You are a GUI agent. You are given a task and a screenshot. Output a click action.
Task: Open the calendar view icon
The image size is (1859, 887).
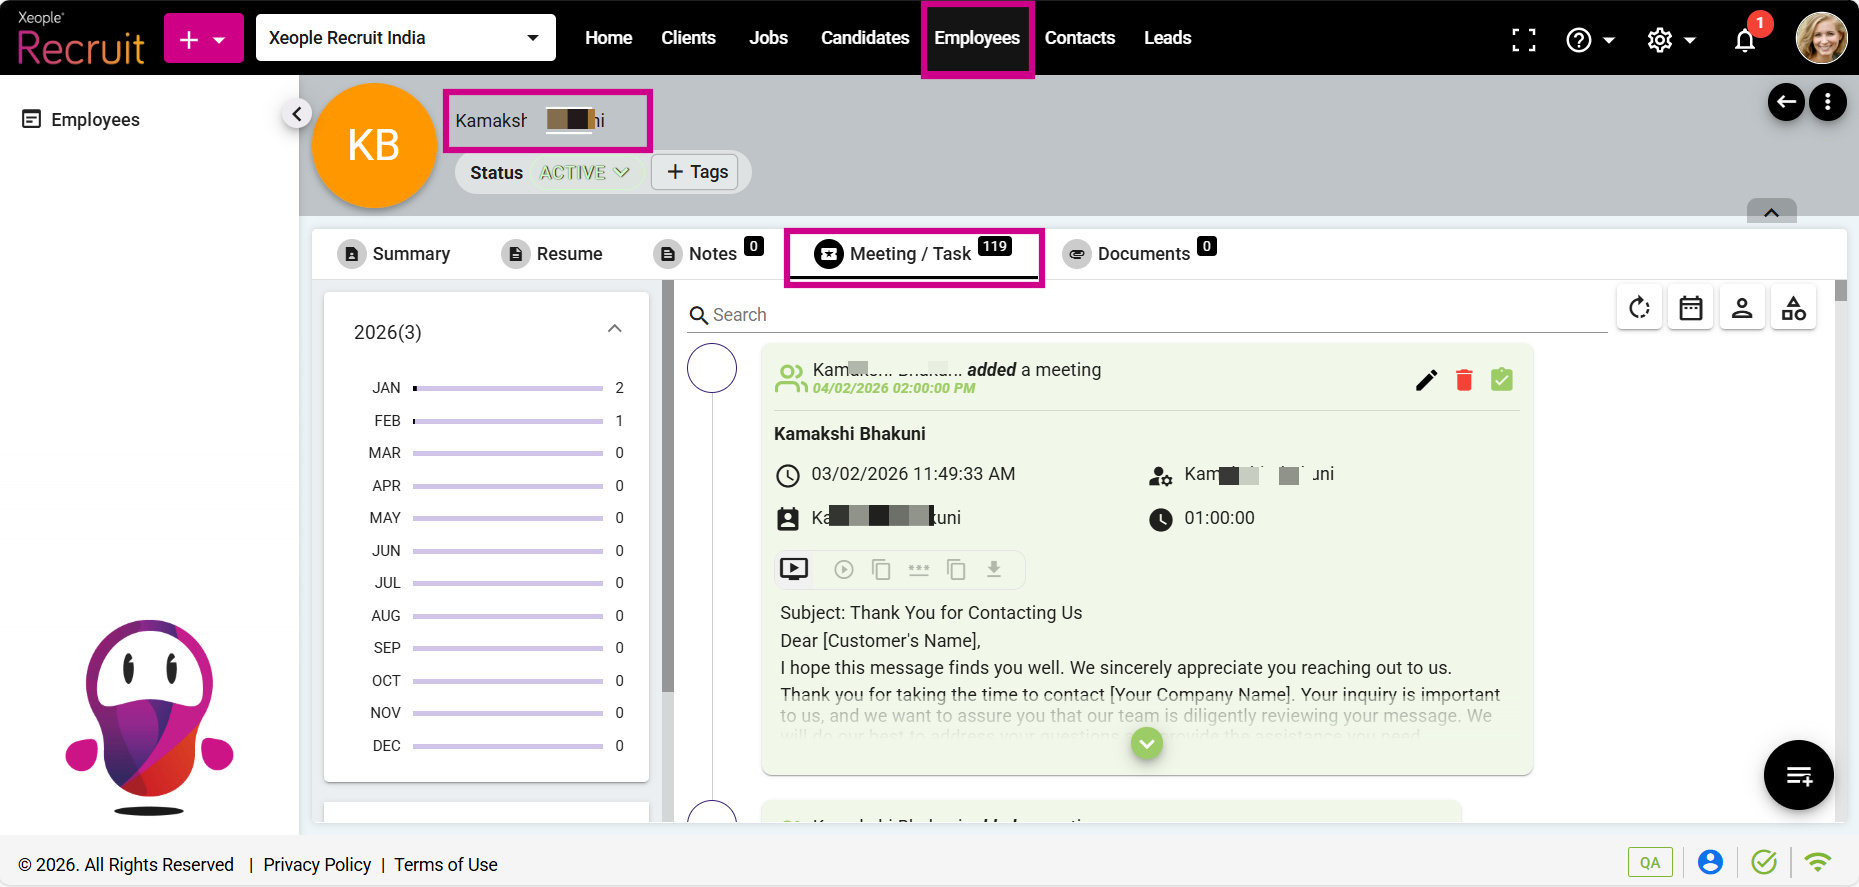coord(1690,308)
